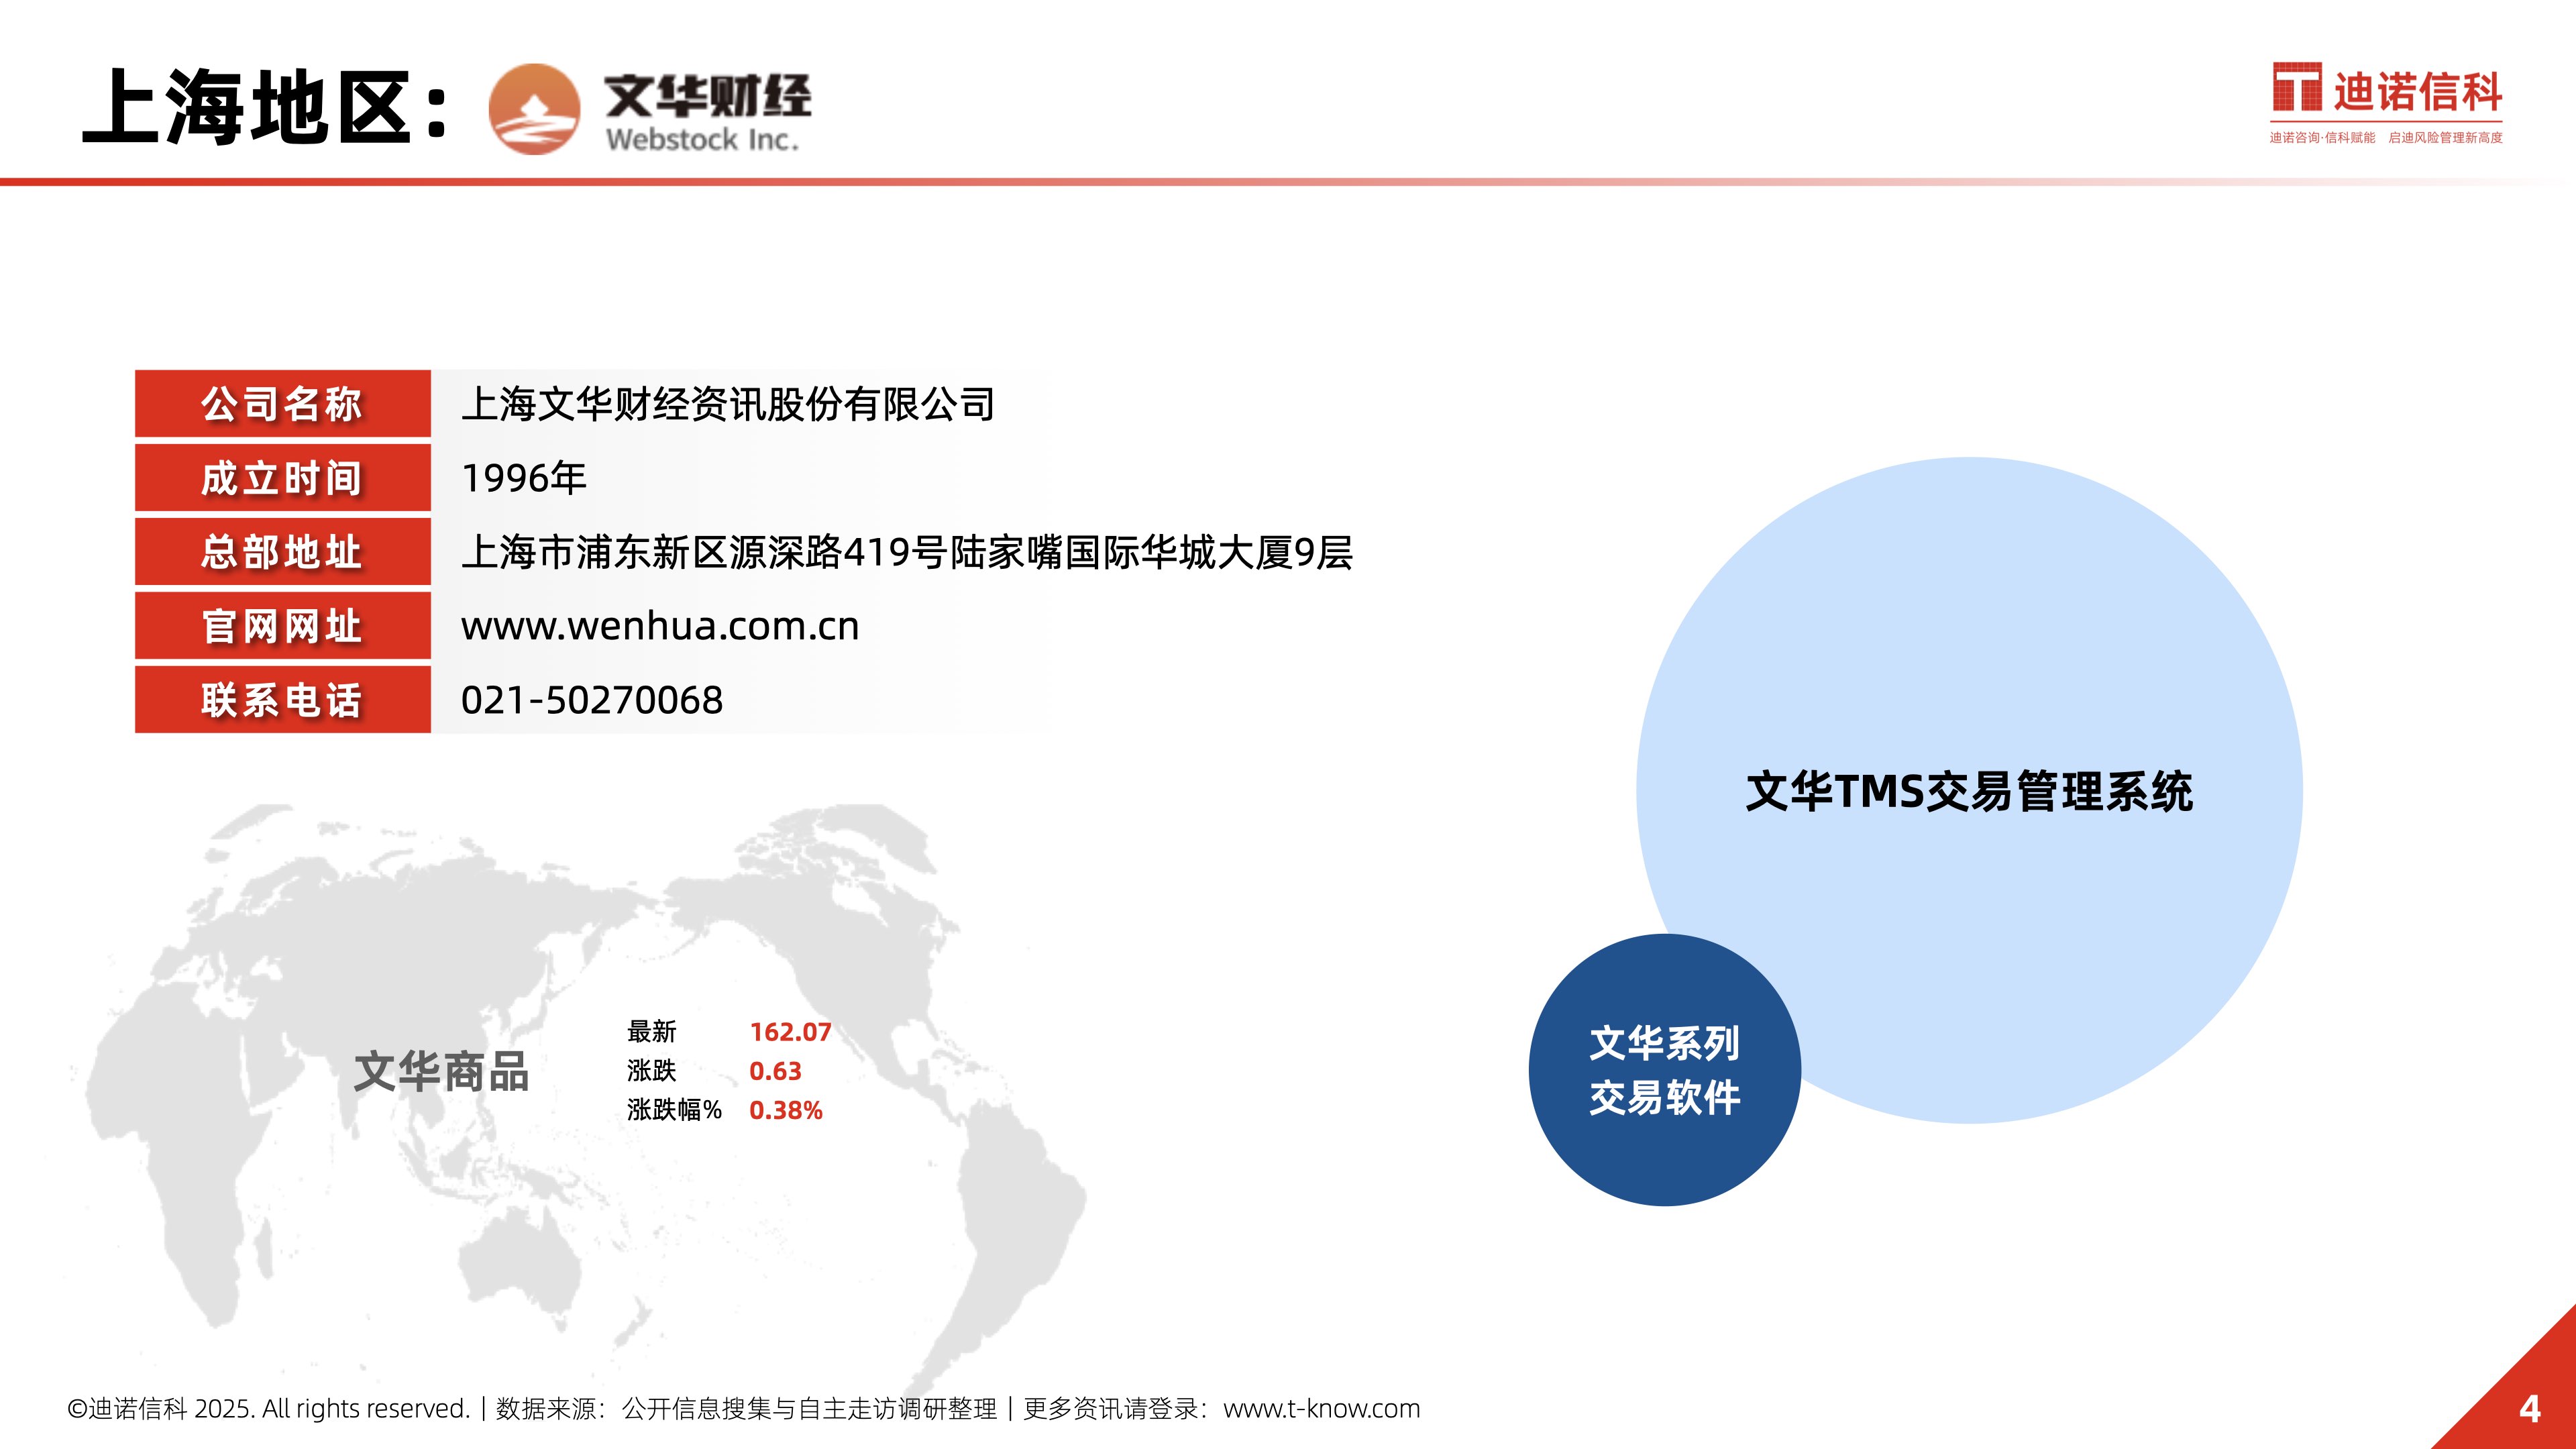
Task: Select the founding year 1996年
Action: [524, 478]
